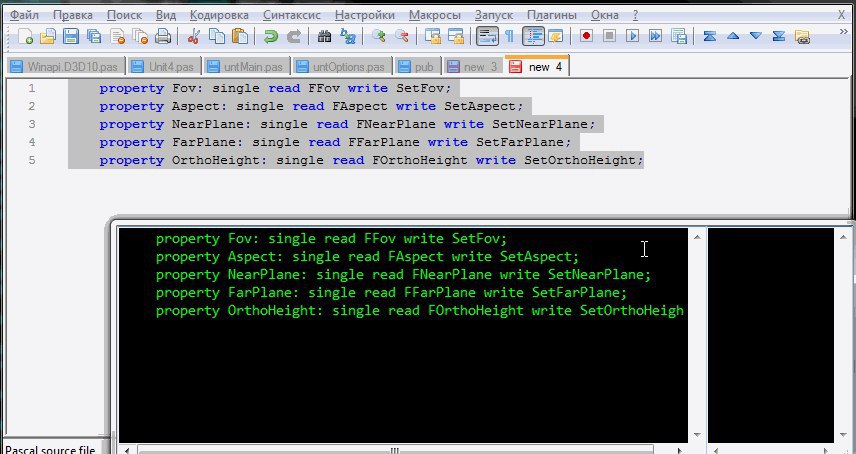Click the Save file icon
Image resolution: width=856 pixels, height=454 pixels.
point(71,37)
